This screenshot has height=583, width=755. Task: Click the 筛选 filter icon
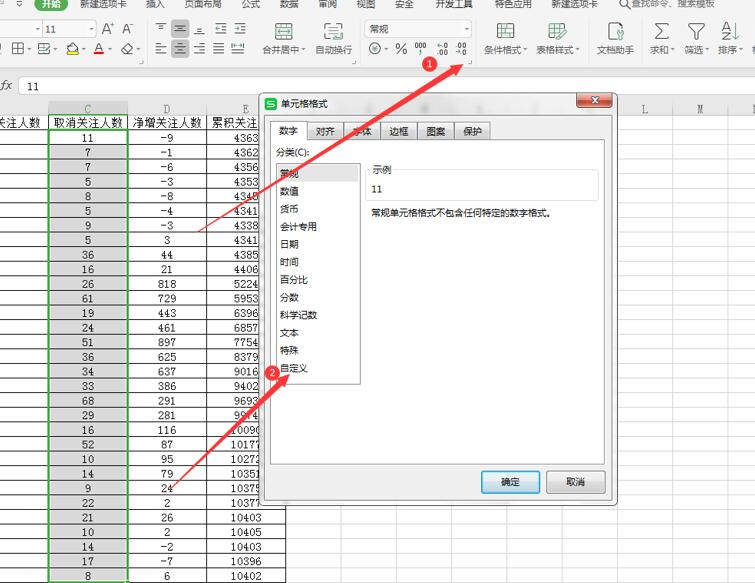coord(696,31)
